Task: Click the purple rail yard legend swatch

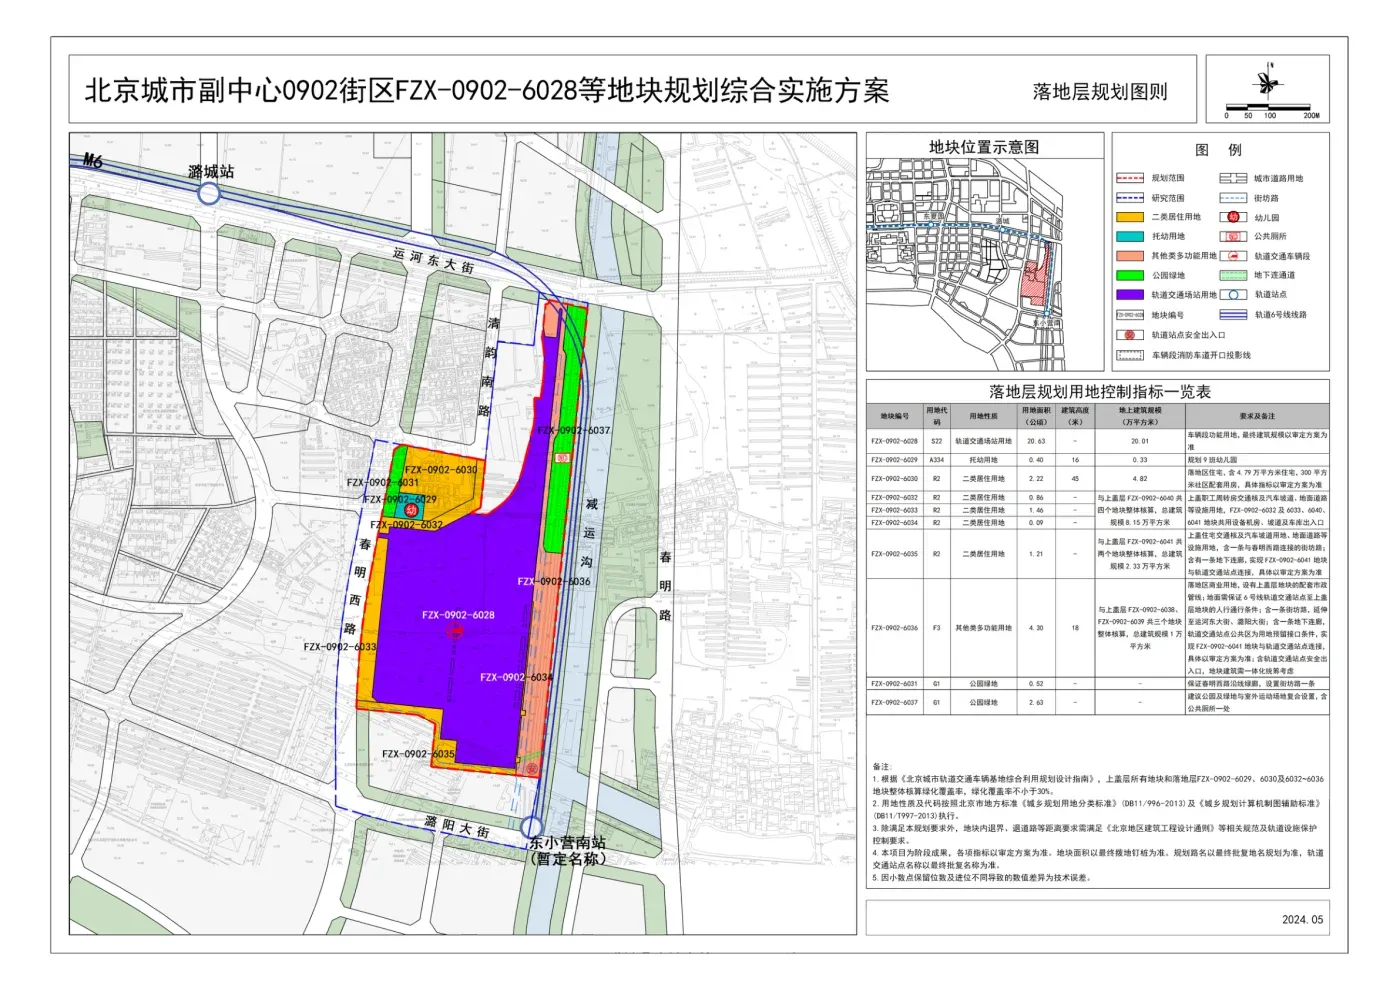Action: (x=1130, y=295)
